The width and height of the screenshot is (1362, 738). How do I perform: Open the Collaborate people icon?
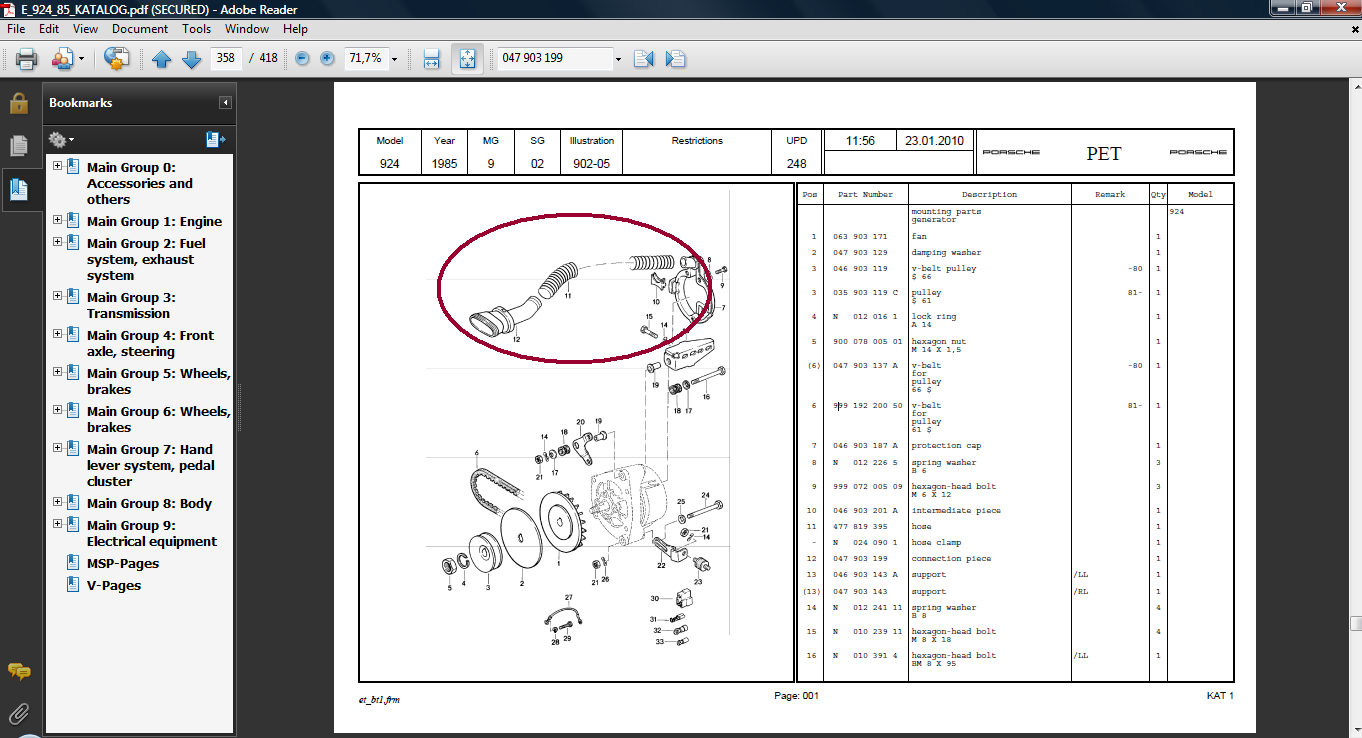pos(62,59)
